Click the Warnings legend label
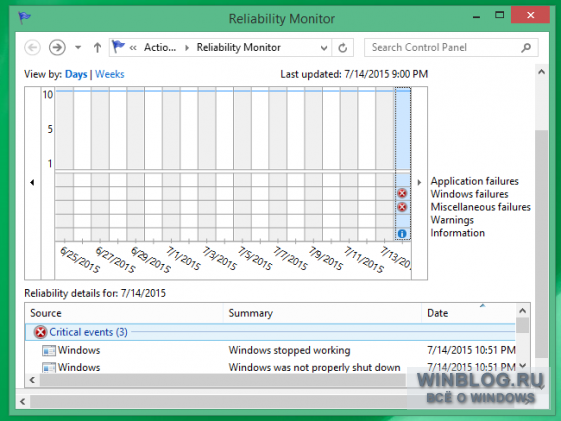Image resolution: width=561 pixels, height=421 pixels. click(452, 220)
